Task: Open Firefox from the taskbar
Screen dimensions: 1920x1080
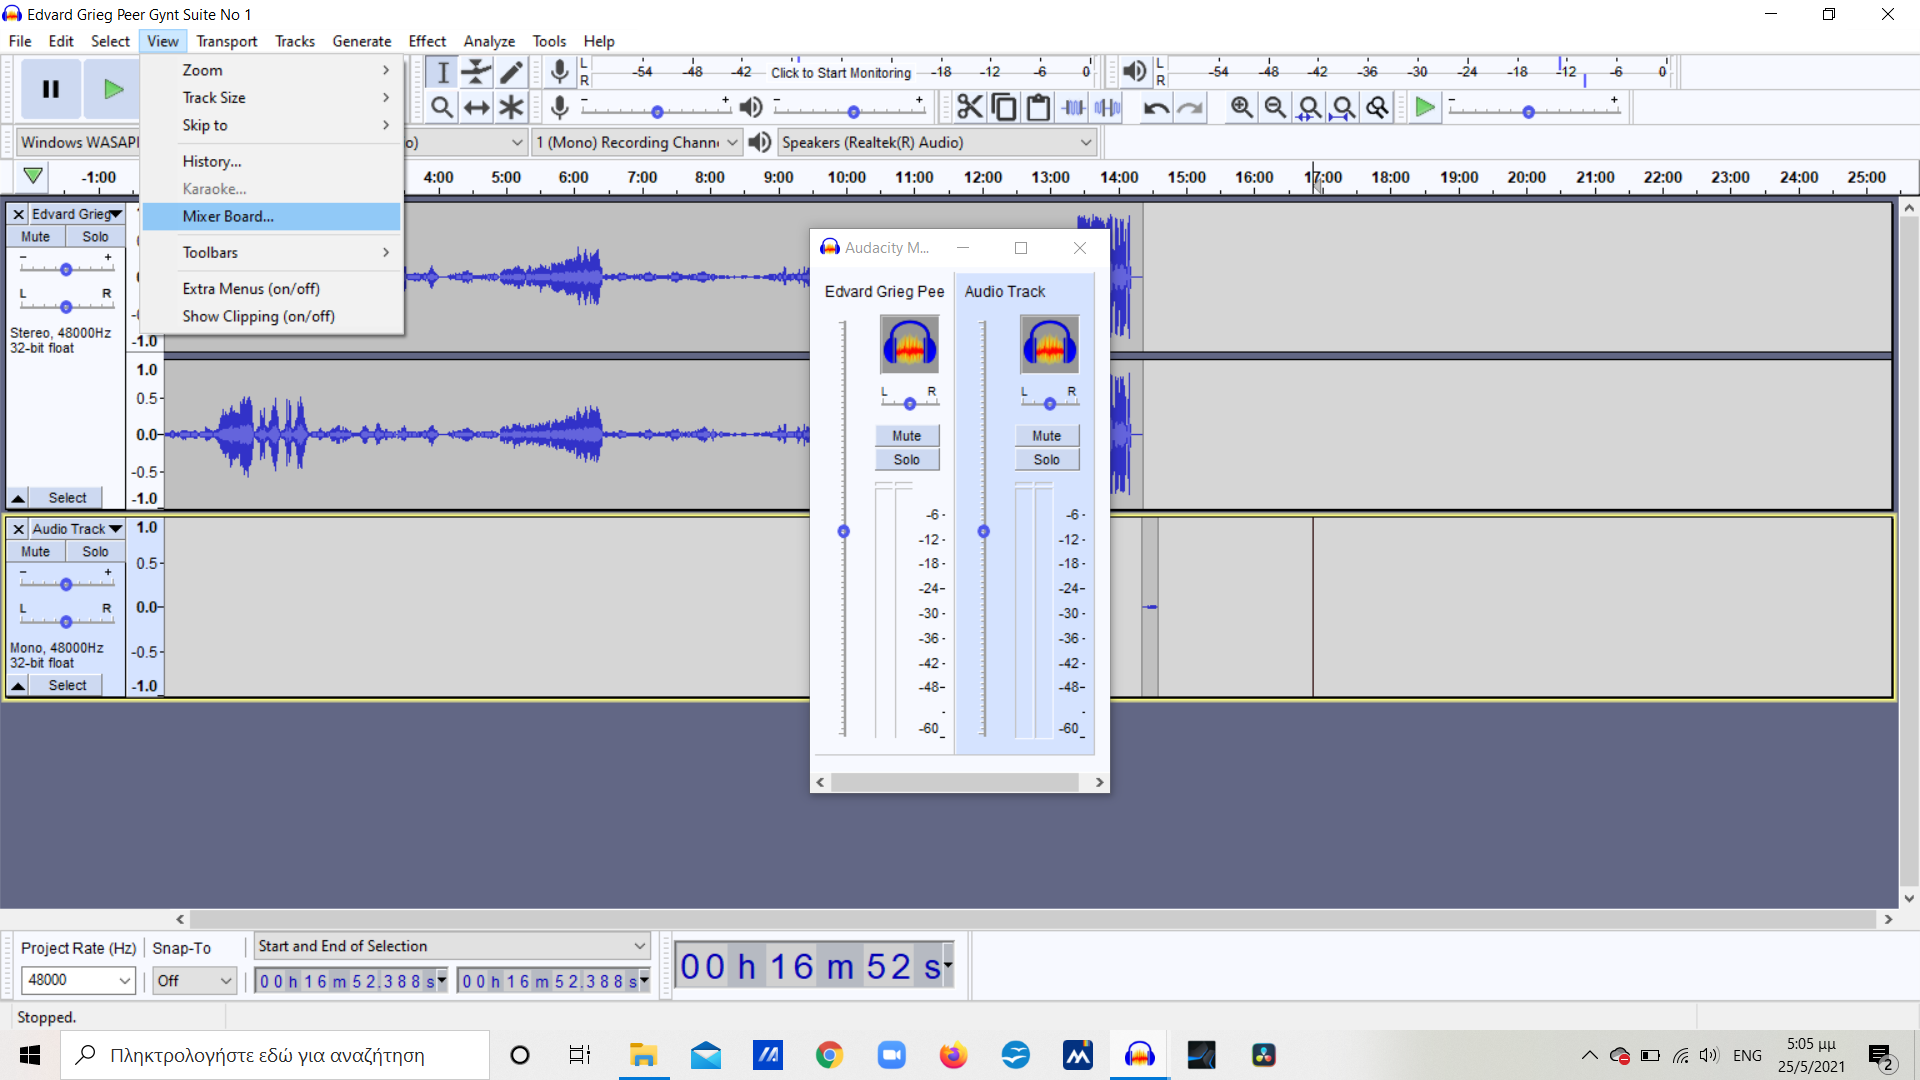Action: coord(953,1055)
